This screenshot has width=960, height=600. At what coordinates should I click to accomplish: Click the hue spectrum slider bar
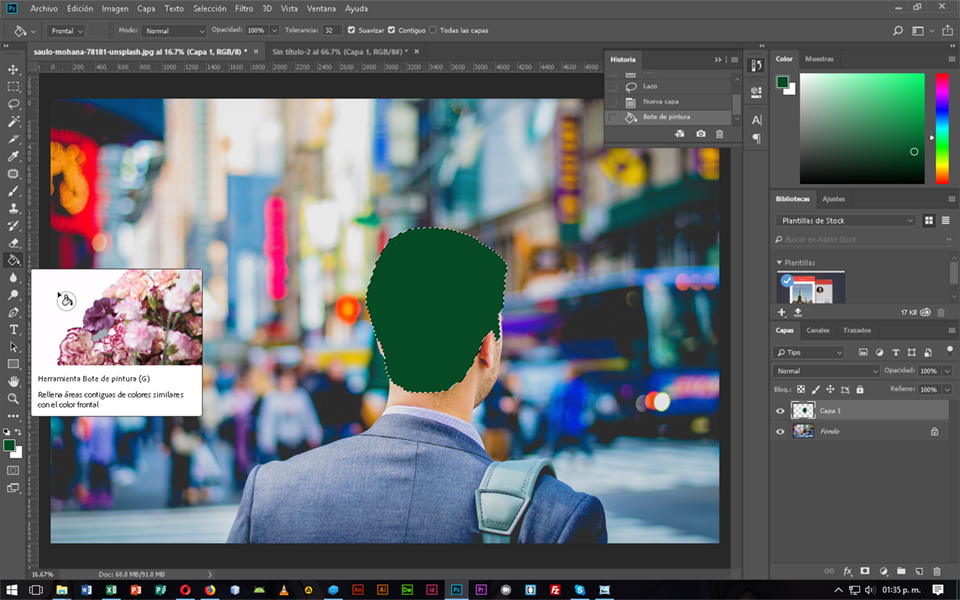pos(942,128)
